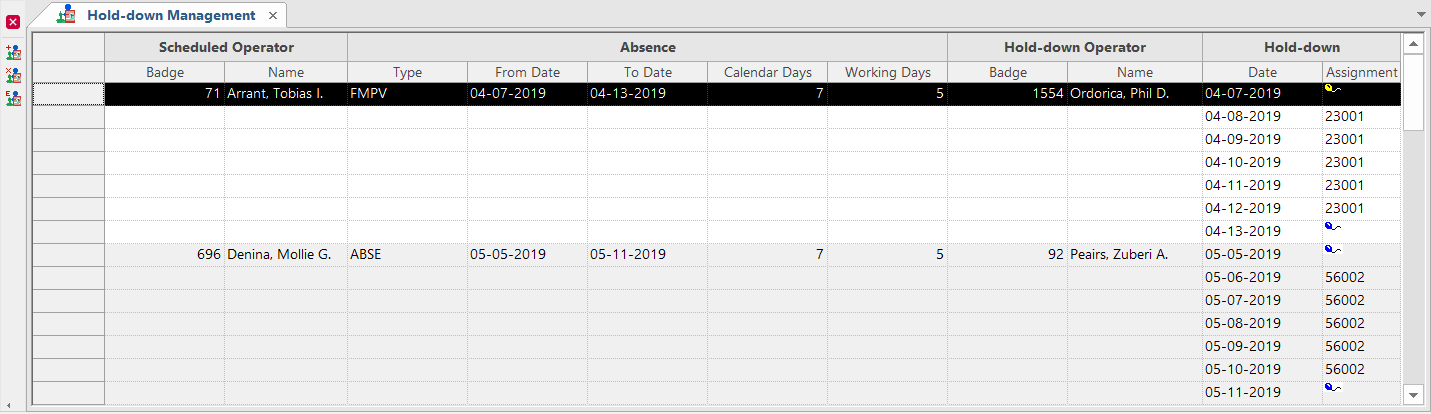Click the red X icon in left toolbar
The height and width of the screenshot is (414, 1431).
(13, 22)
